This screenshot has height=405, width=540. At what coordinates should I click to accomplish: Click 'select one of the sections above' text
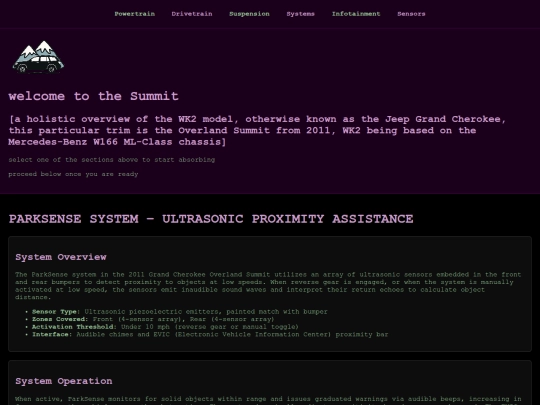coord(112,160)
